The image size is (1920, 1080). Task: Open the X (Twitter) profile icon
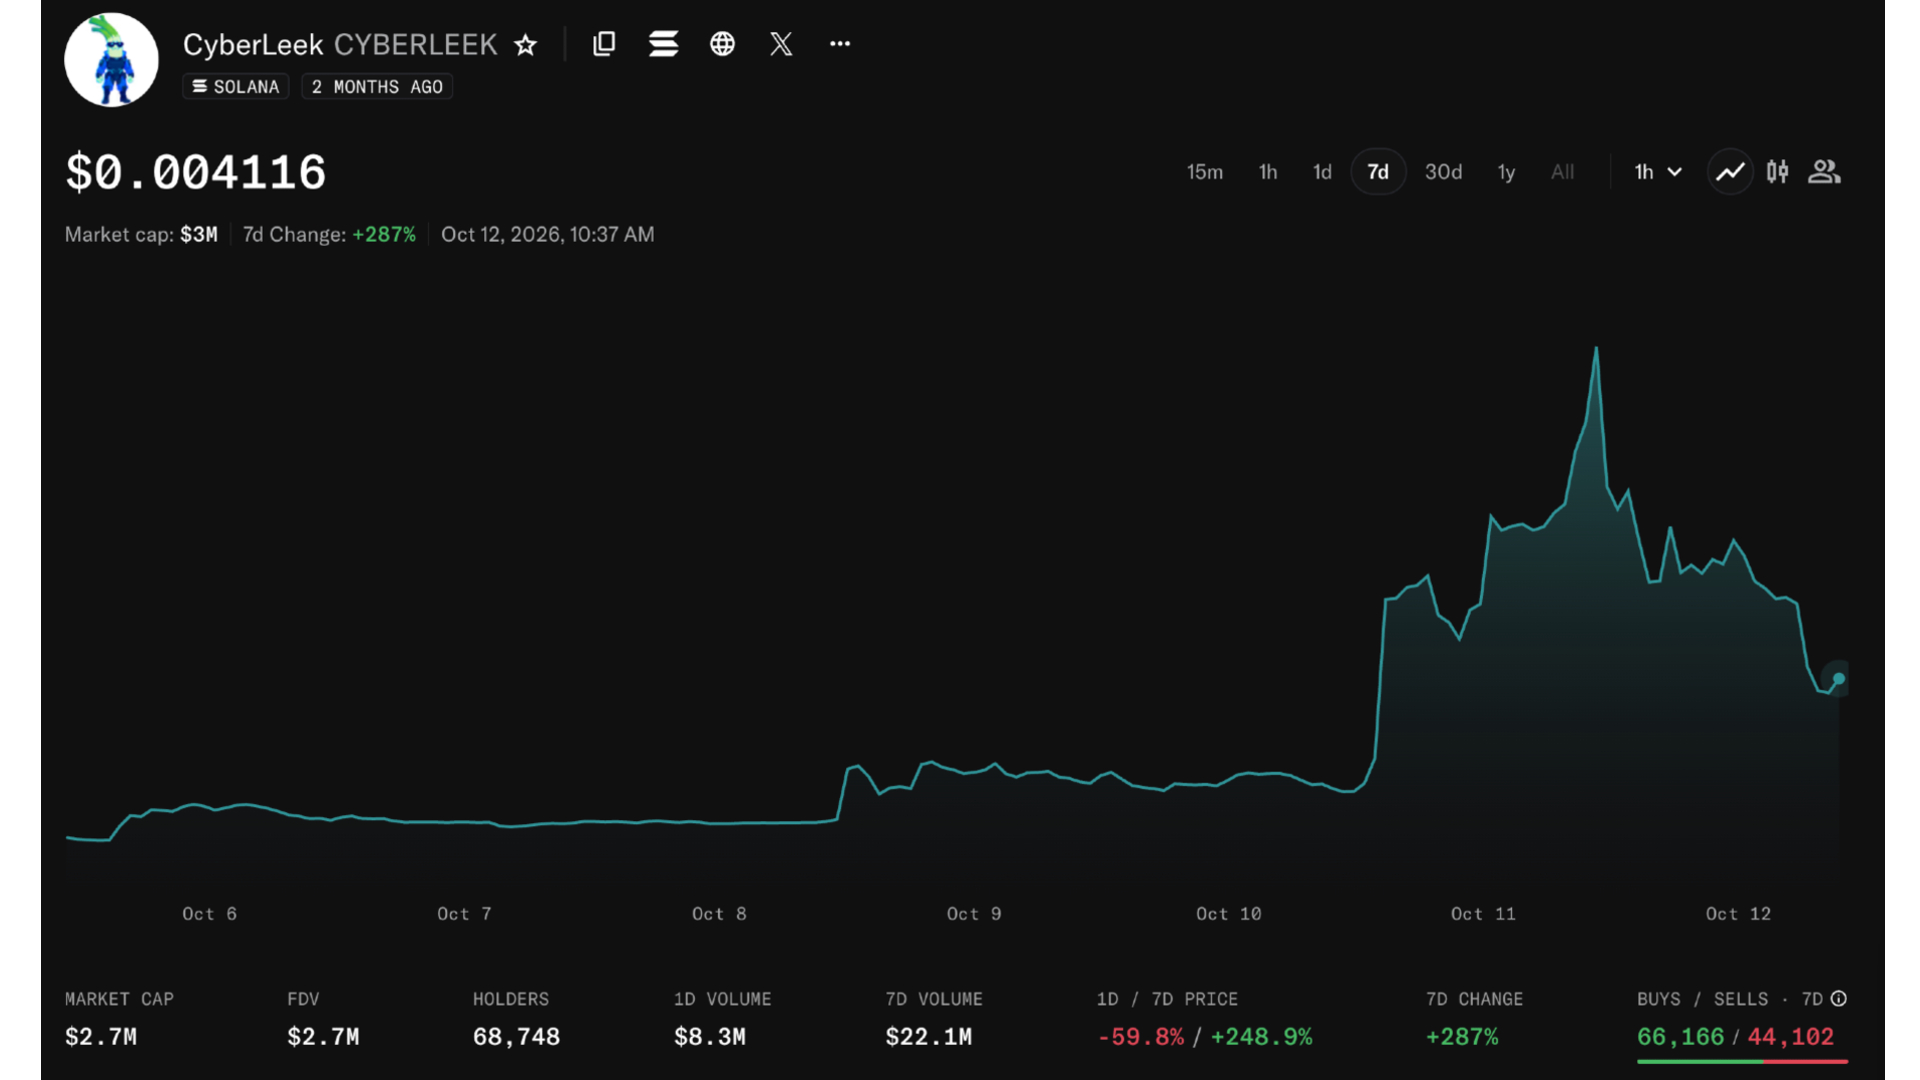781,44
